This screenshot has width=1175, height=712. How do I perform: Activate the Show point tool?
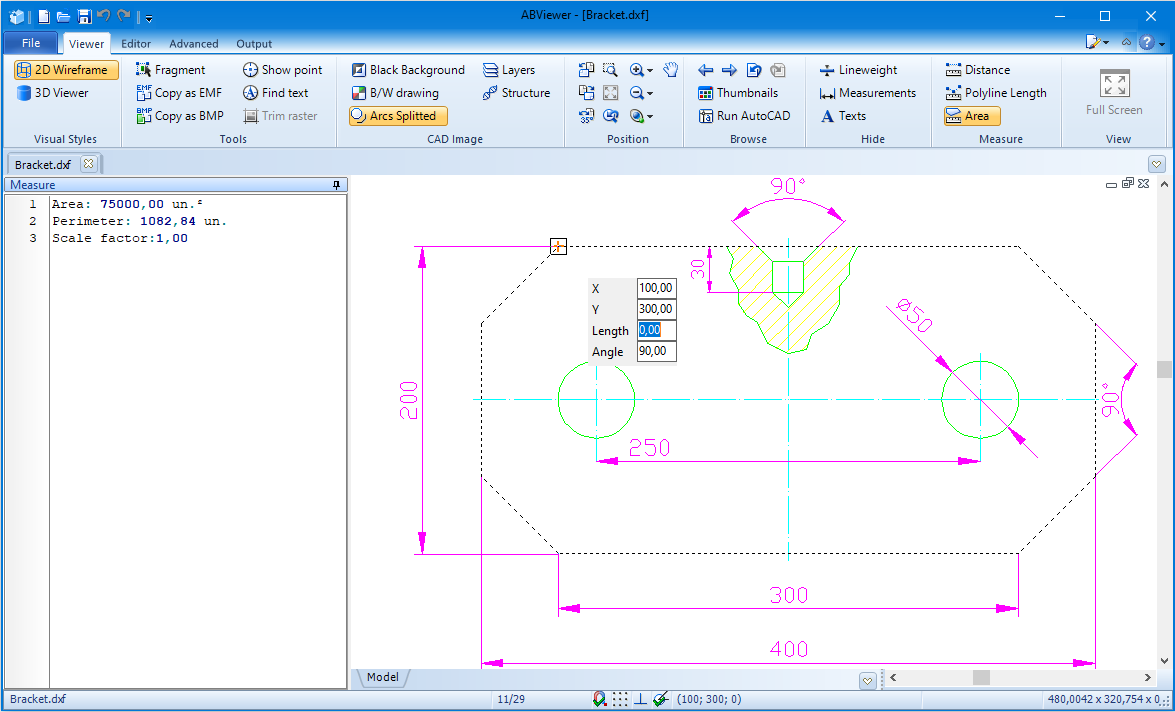pyautogui.click(x=283, y=70)
